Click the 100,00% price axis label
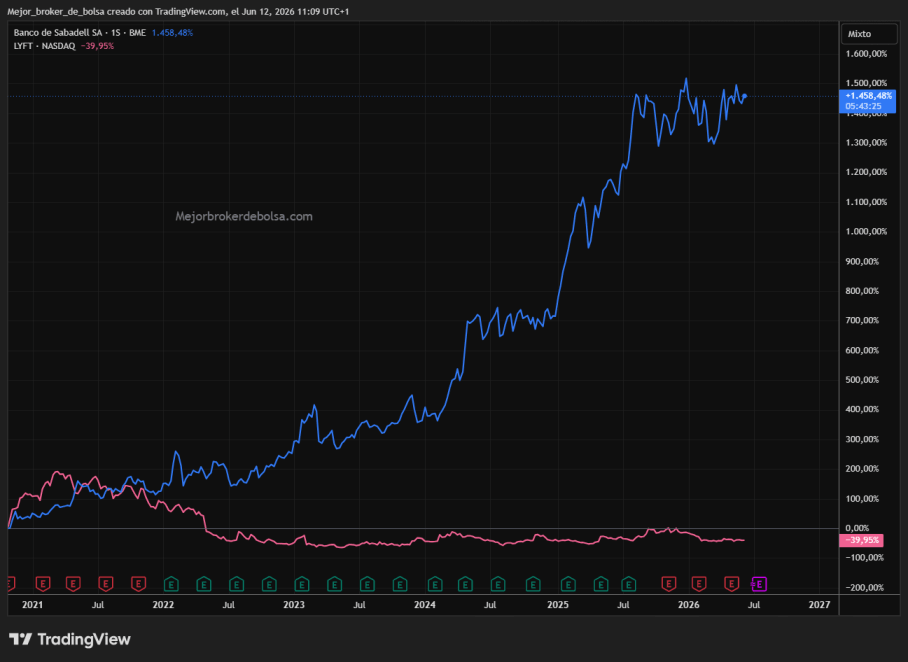Viewport: 908px width, 662px height. point(862,499)
